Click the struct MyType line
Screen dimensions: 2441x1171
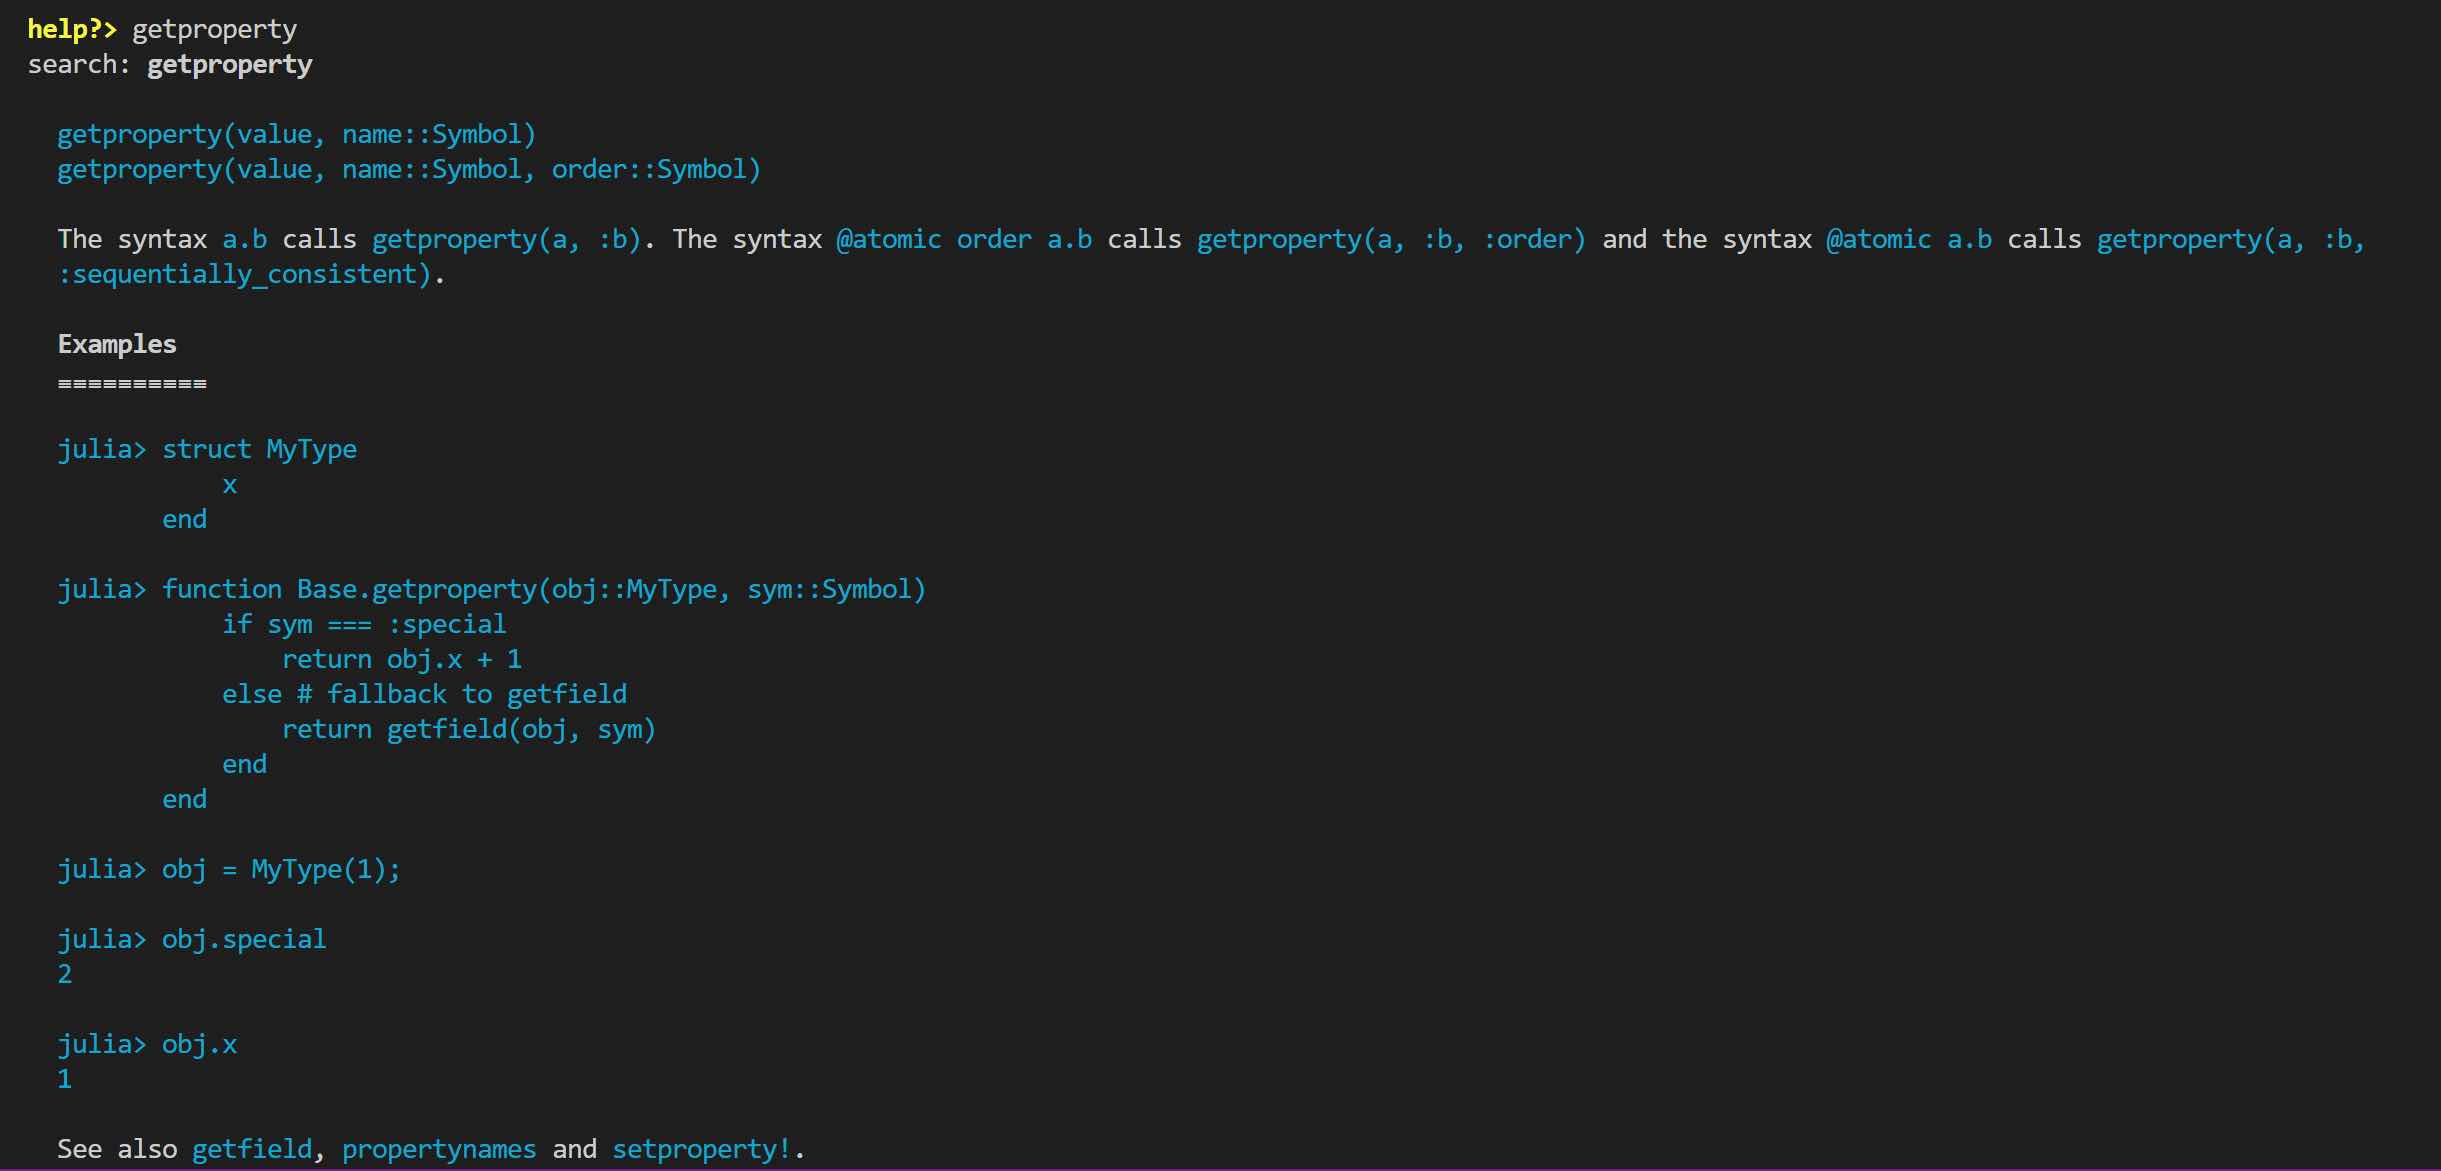[259, 449]
